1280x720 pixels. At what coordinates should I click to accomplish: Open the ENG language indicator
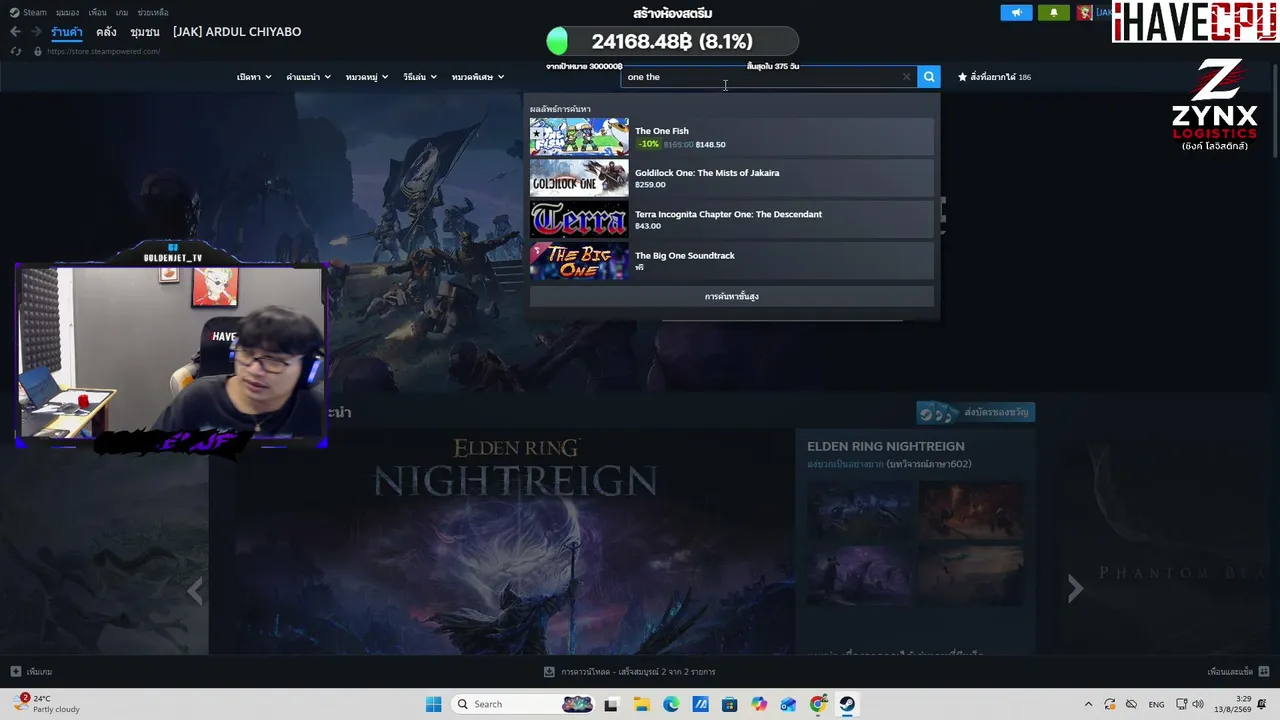point(1156,704)
